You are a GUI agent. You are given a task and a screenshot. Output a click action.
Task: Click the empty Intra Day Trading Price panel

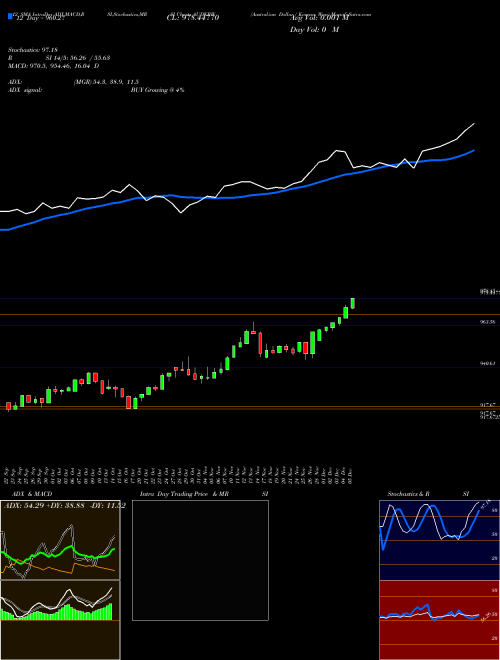200,560
